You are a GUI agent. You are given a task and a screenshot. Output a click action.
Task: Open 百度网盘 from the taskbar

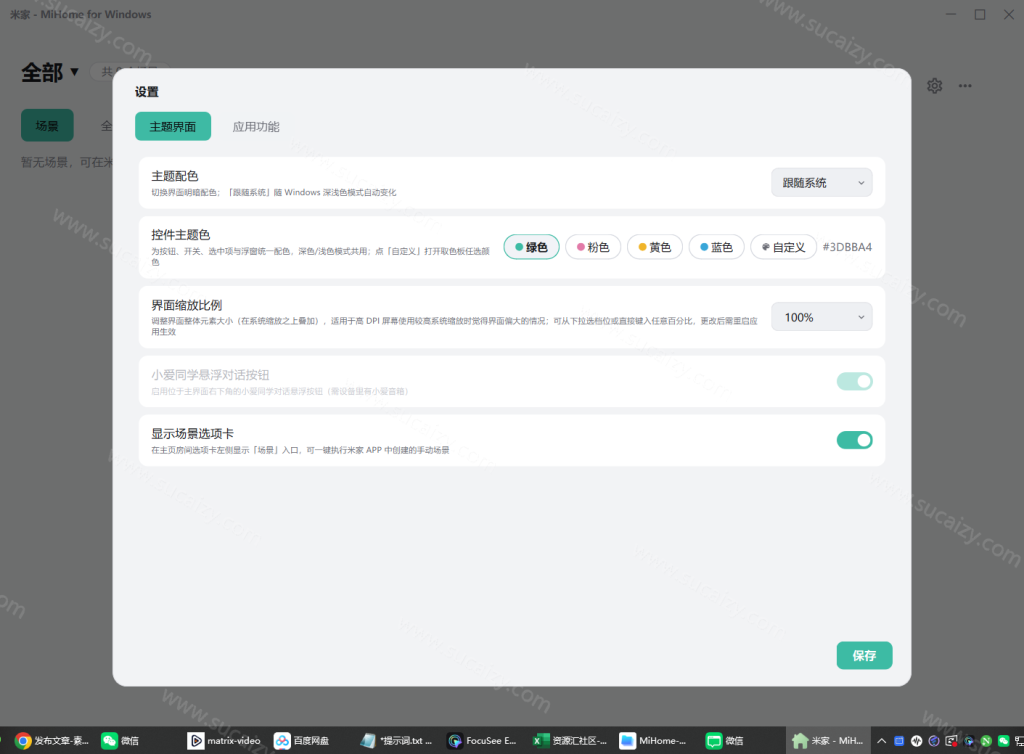click(x=302, y=740)
